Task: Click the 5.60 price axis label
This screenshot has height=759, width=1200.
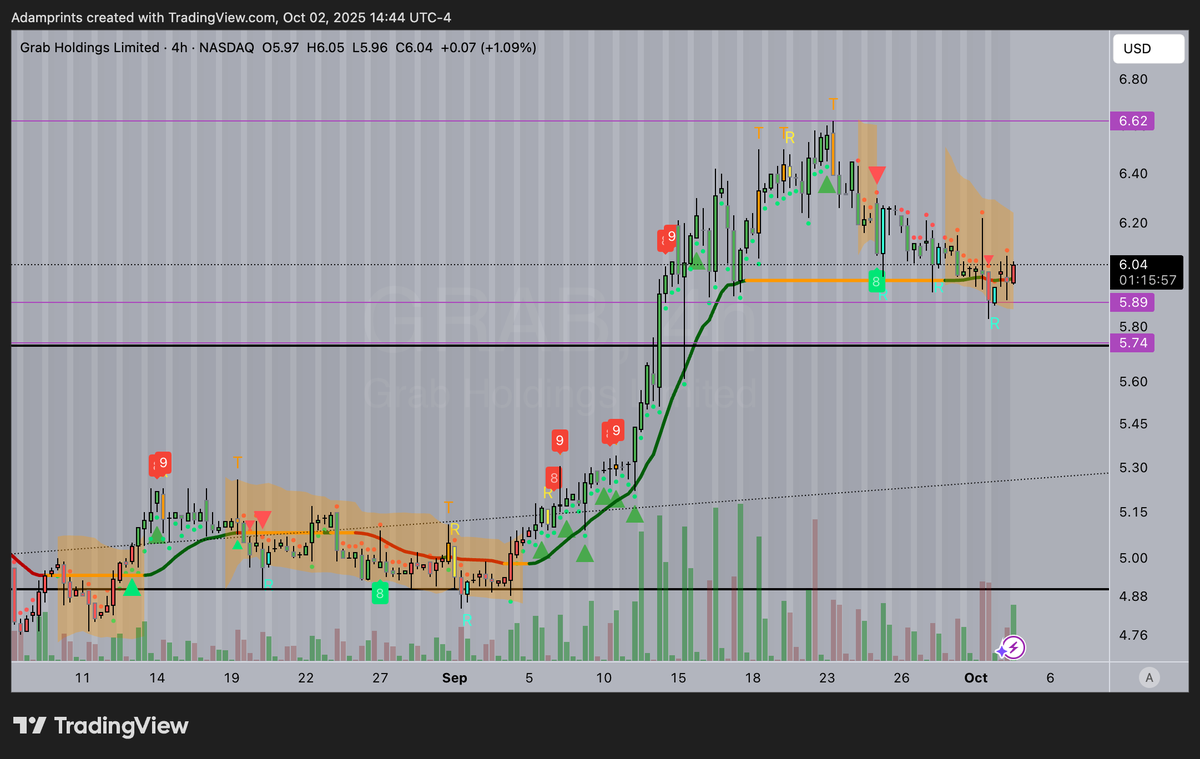Action: 1133,381
